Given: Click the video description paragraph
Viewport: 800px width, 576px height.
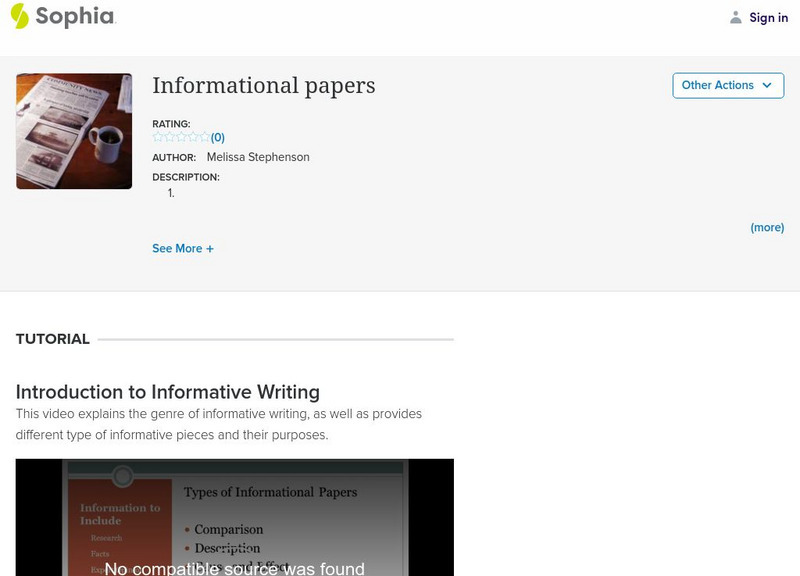Looking at the screenshot, I should click(219, 424).
